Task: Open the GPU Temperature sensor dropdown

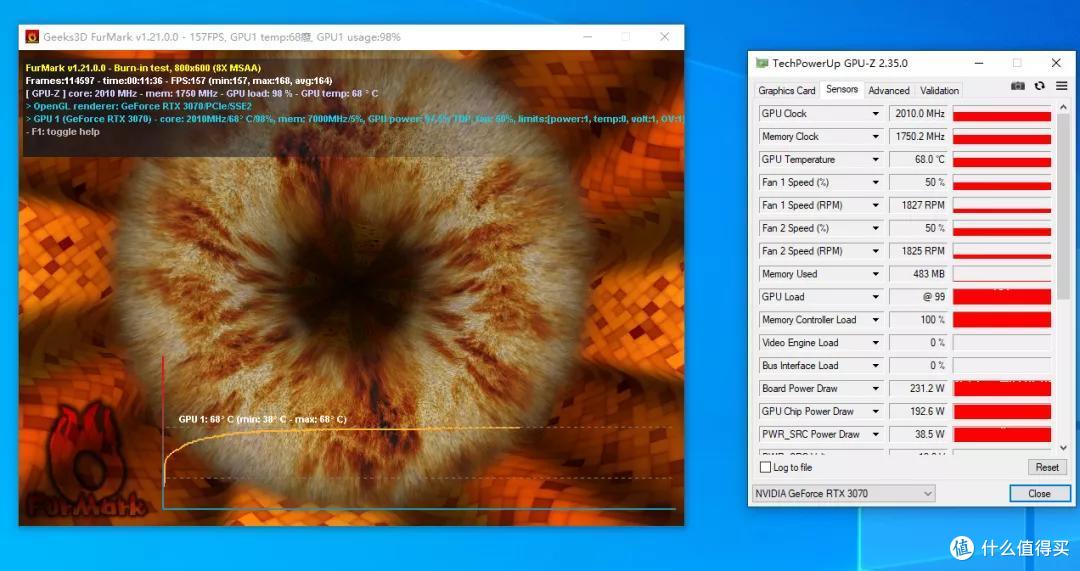Action: [875, 159]
